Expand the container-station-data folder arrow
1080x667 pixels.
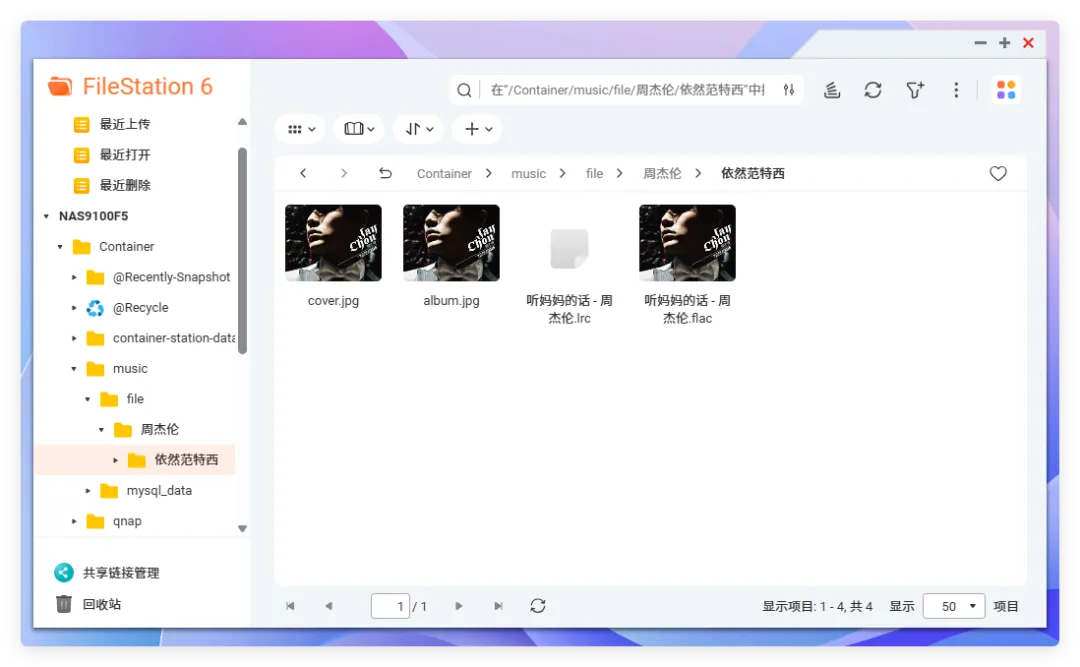click(74, 338)
